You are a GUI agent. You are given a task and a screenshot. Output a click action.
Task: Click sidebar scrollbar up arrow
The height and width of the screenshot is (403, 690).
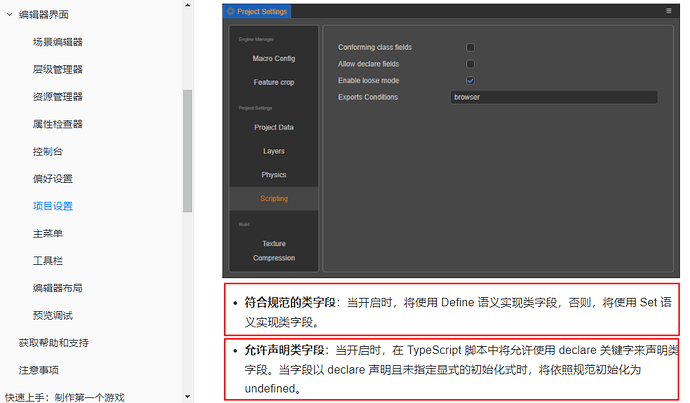[187, 5]
